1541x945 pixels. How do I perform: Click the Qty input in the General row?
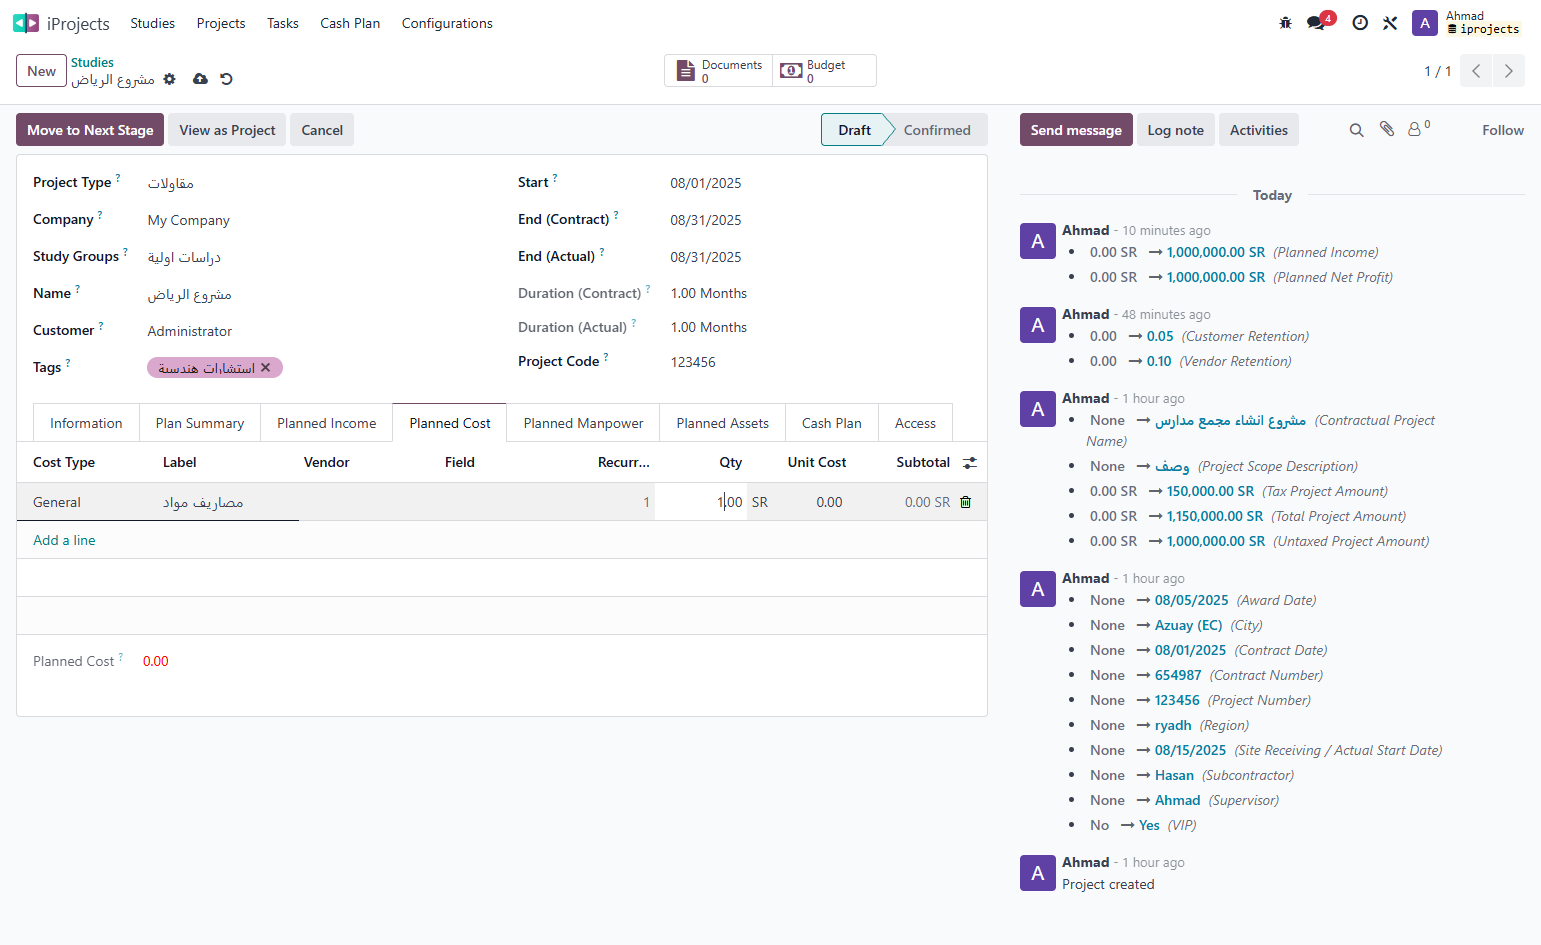701,502
